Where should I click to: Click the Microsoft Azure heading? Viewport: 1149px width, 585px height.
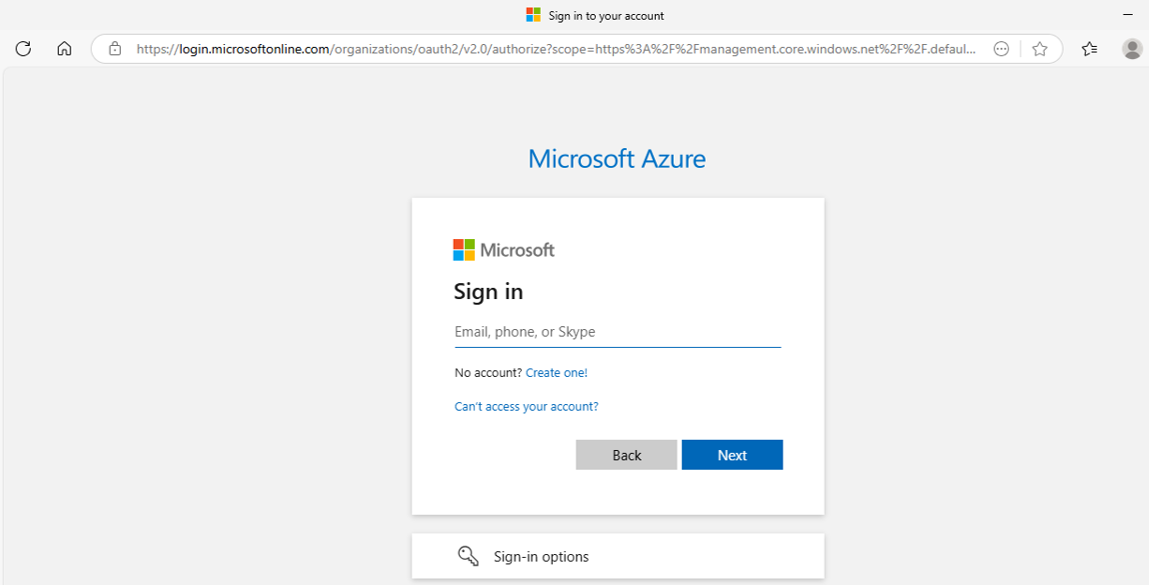616,158
